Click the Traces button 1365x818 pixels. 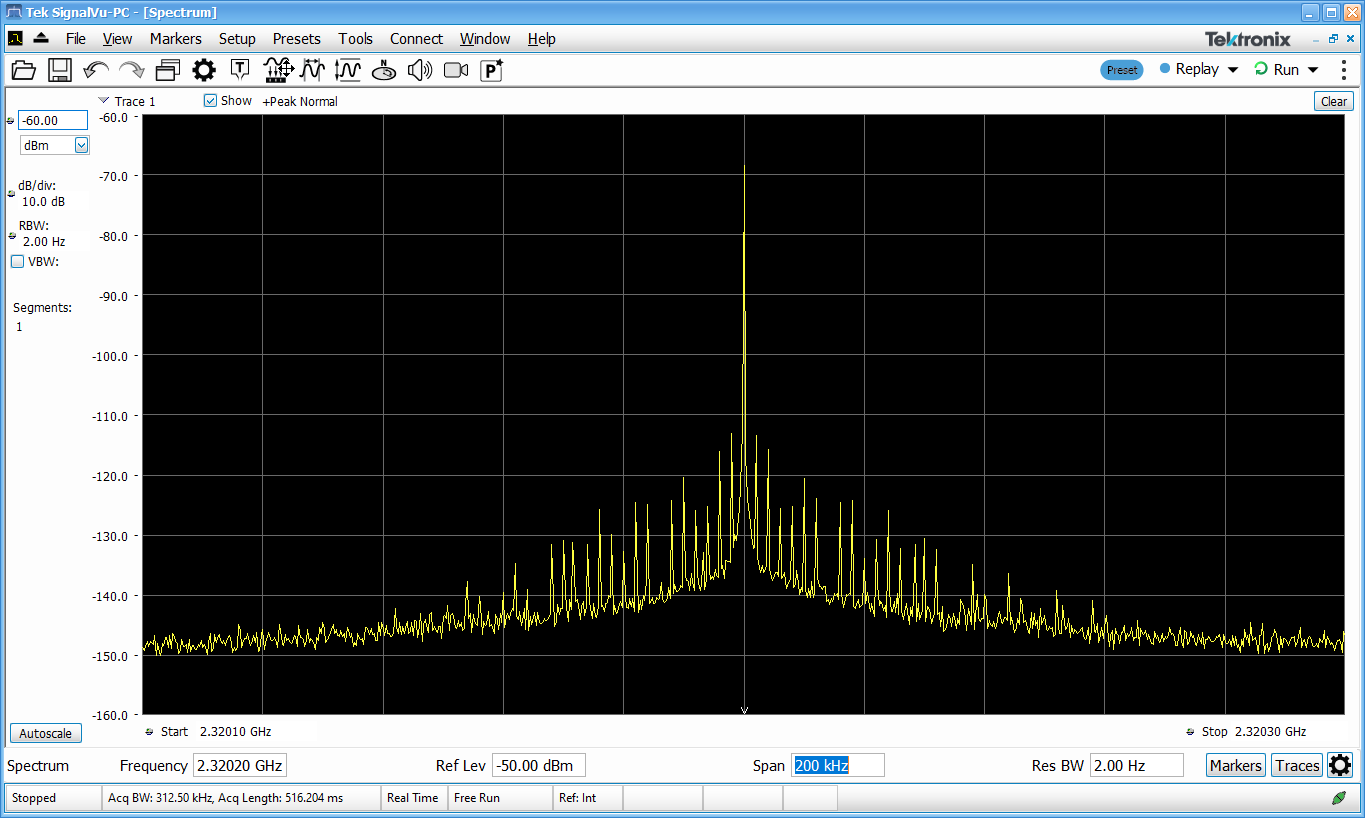coord(1297,766)
